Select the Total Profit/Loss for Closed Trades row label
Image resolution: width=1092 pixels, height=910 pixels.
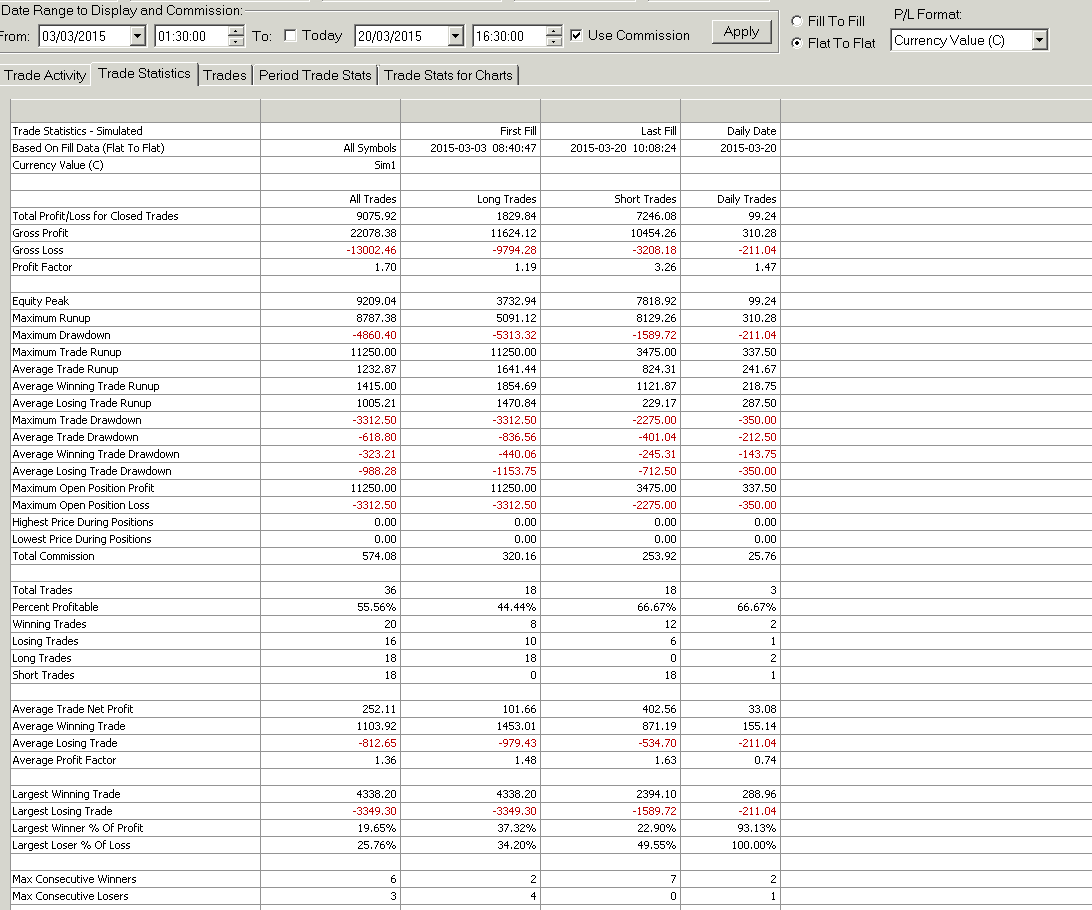coord(95,216)
